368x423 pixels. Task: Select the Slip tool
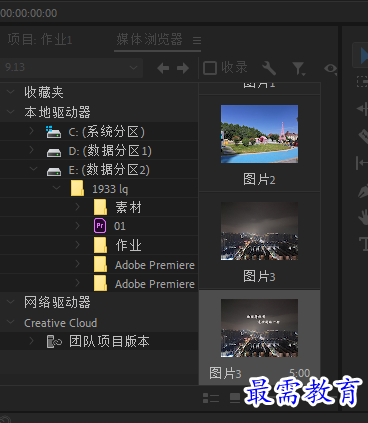pyautogui.click(x=362, y=164)
